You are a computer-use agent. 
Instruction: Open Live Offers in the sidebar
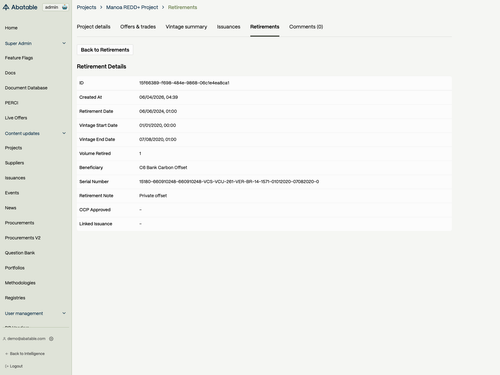pyautogui.click(x=16, y=118)
